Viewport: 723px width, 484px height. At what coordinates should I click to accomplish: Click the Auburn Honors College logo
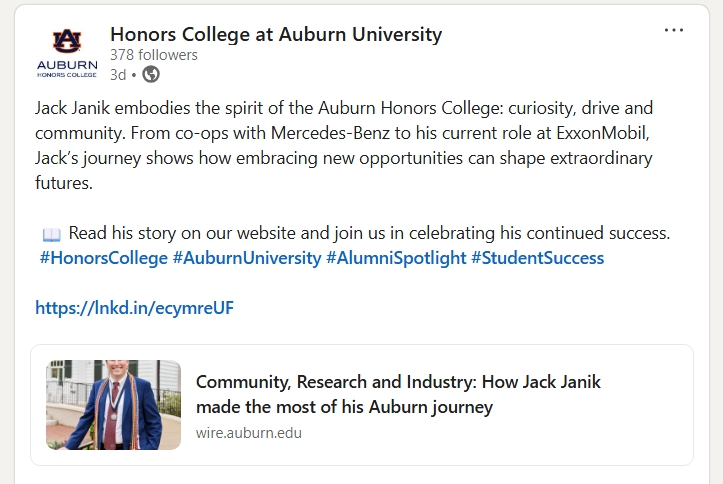(x=68, y=53)
